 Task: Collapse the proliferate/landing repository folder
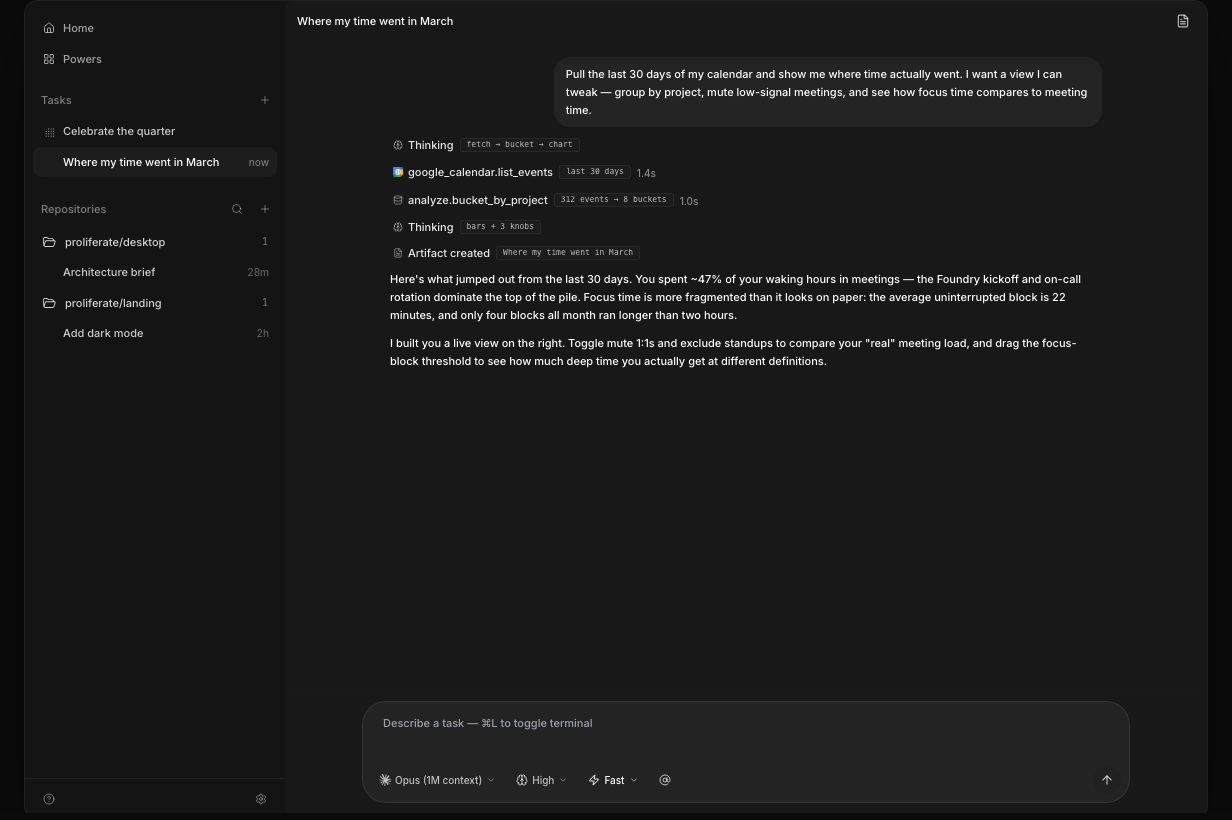click(49, 303)
